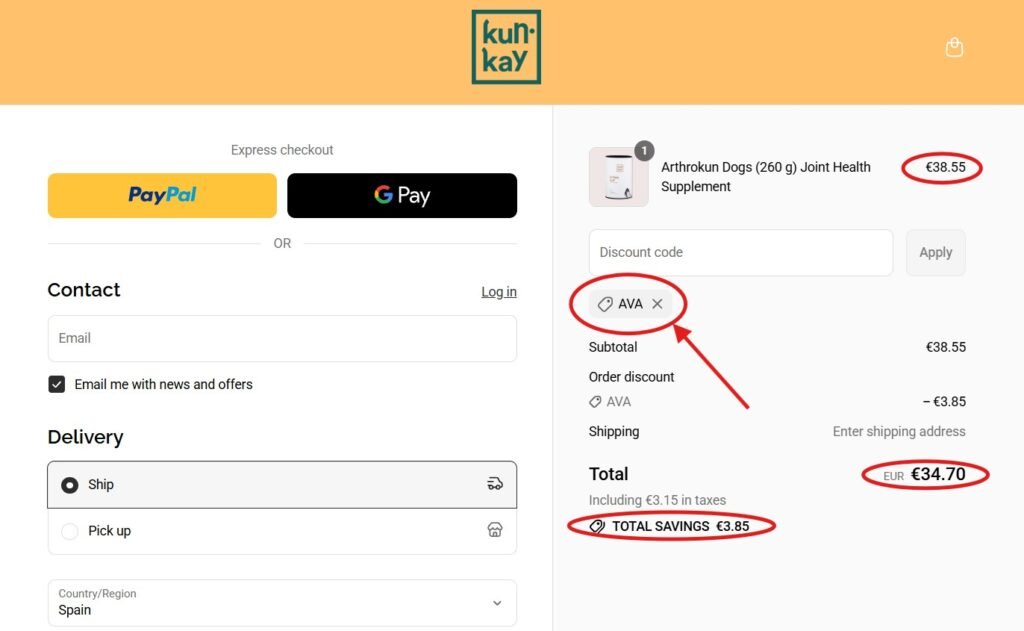Remove the AVA discount code tag
1024x631 pixels.
coord(657,304)
